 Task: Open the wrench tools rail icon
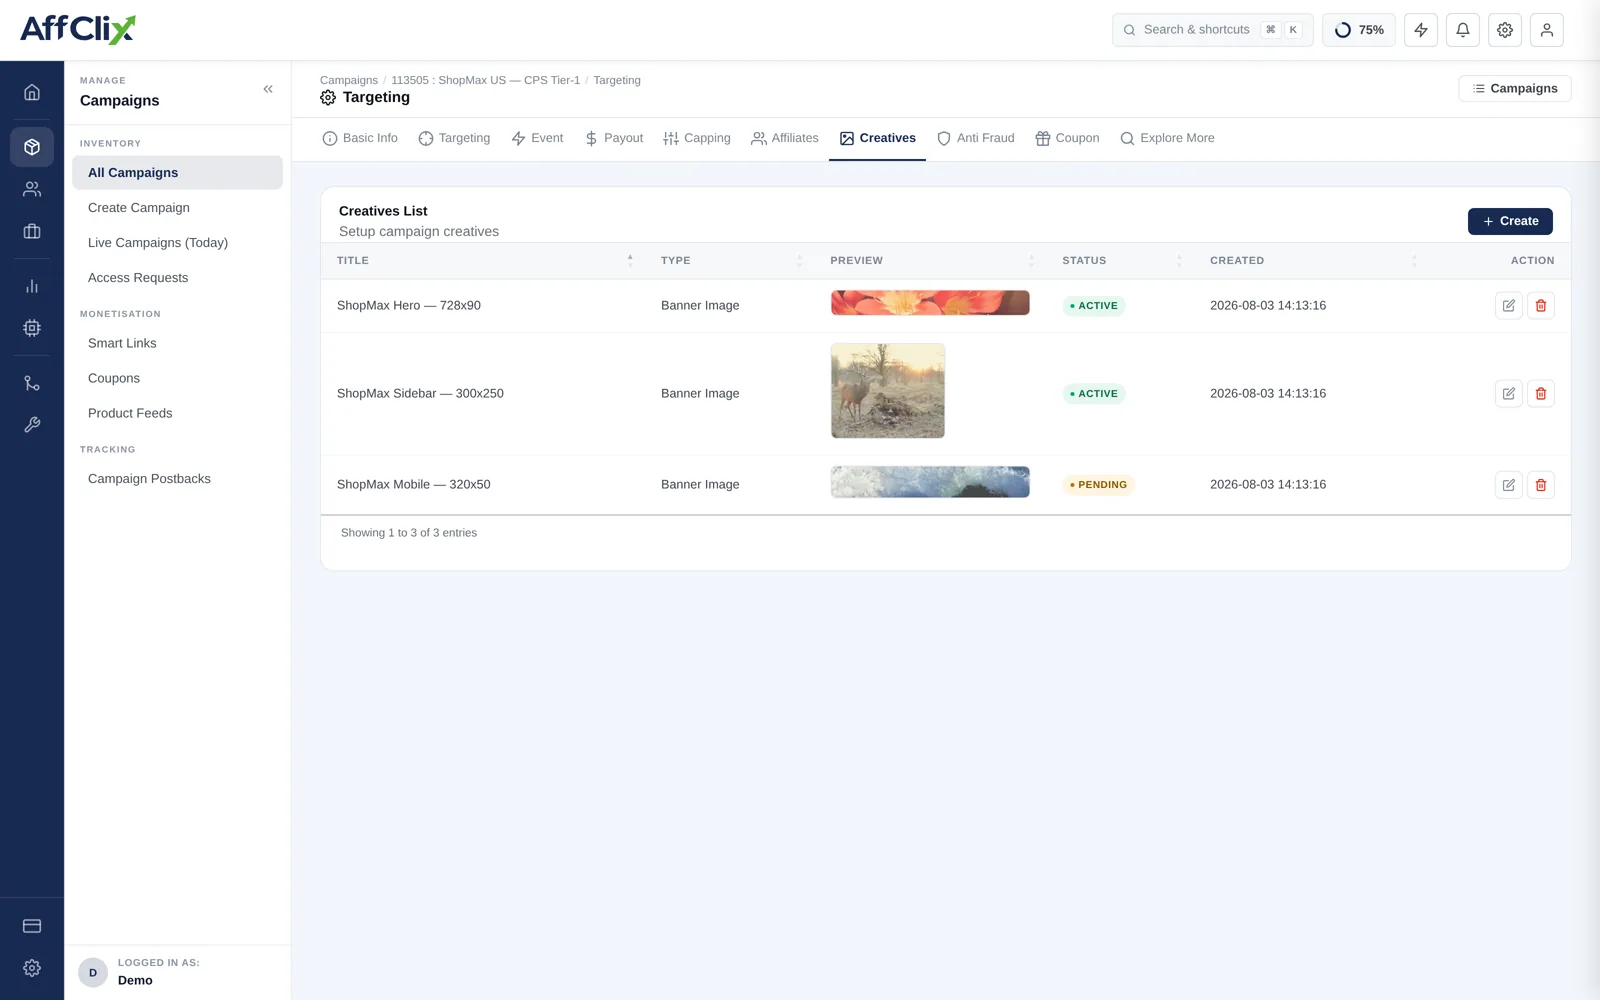coord(32,425)
